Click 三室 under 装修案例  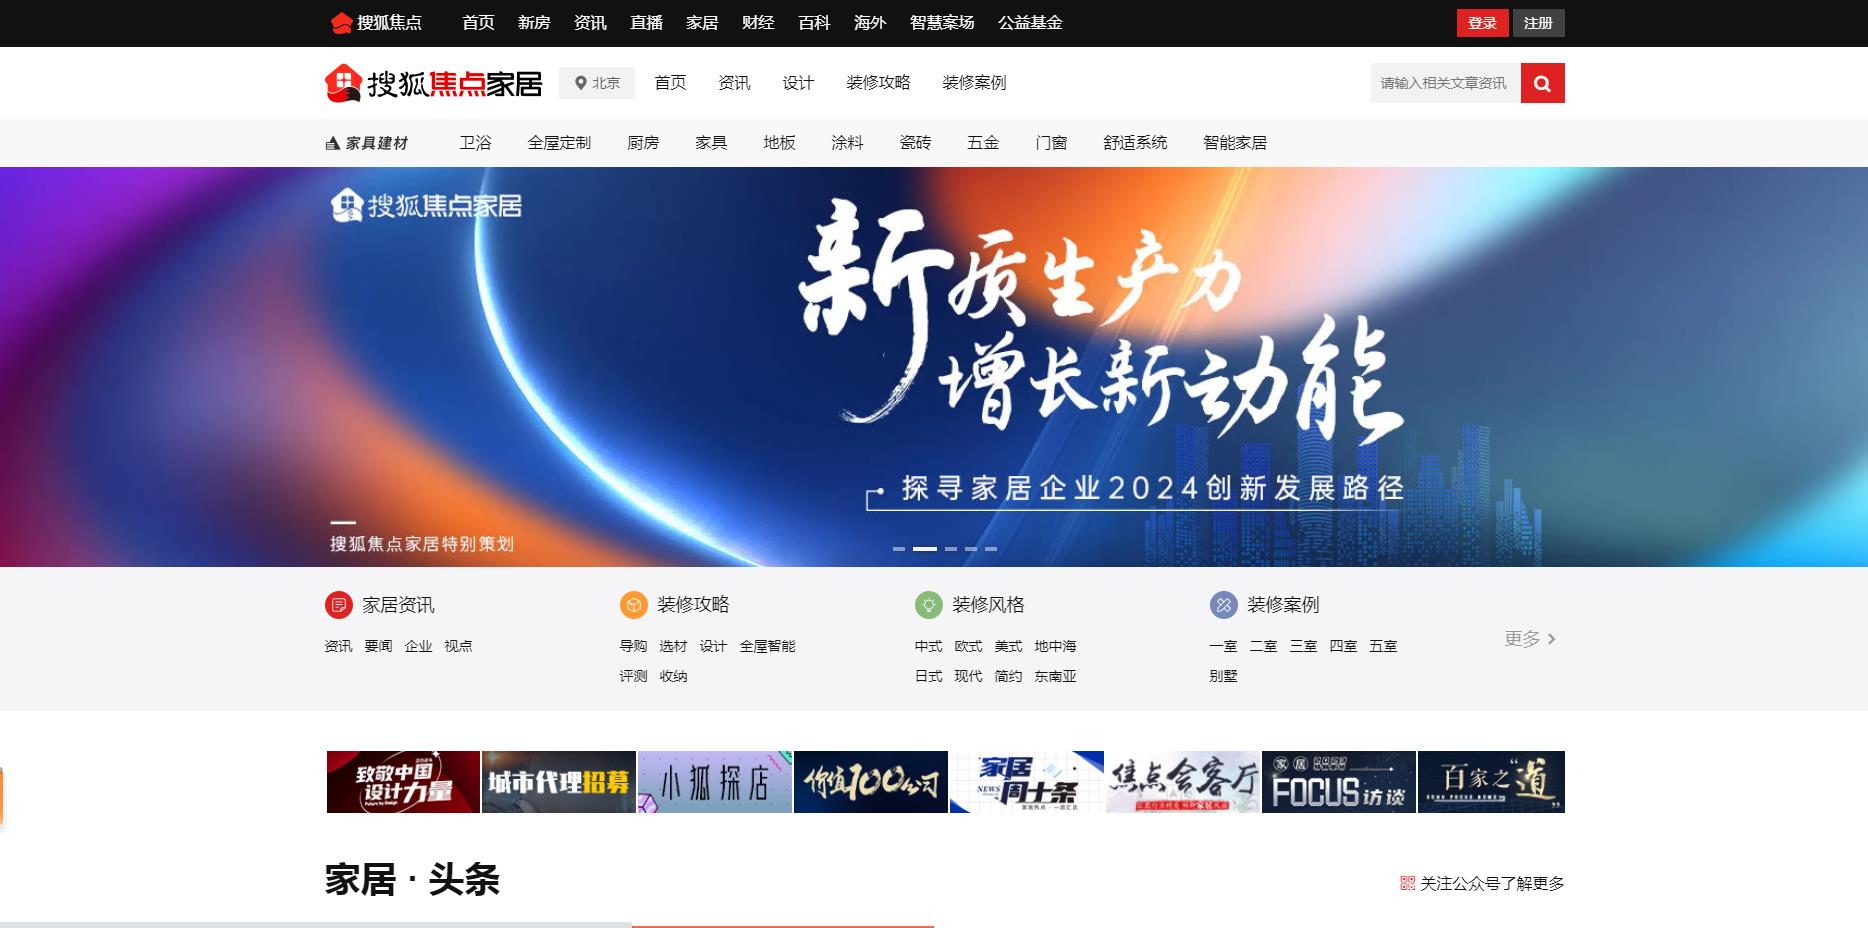coord(1303,646)
